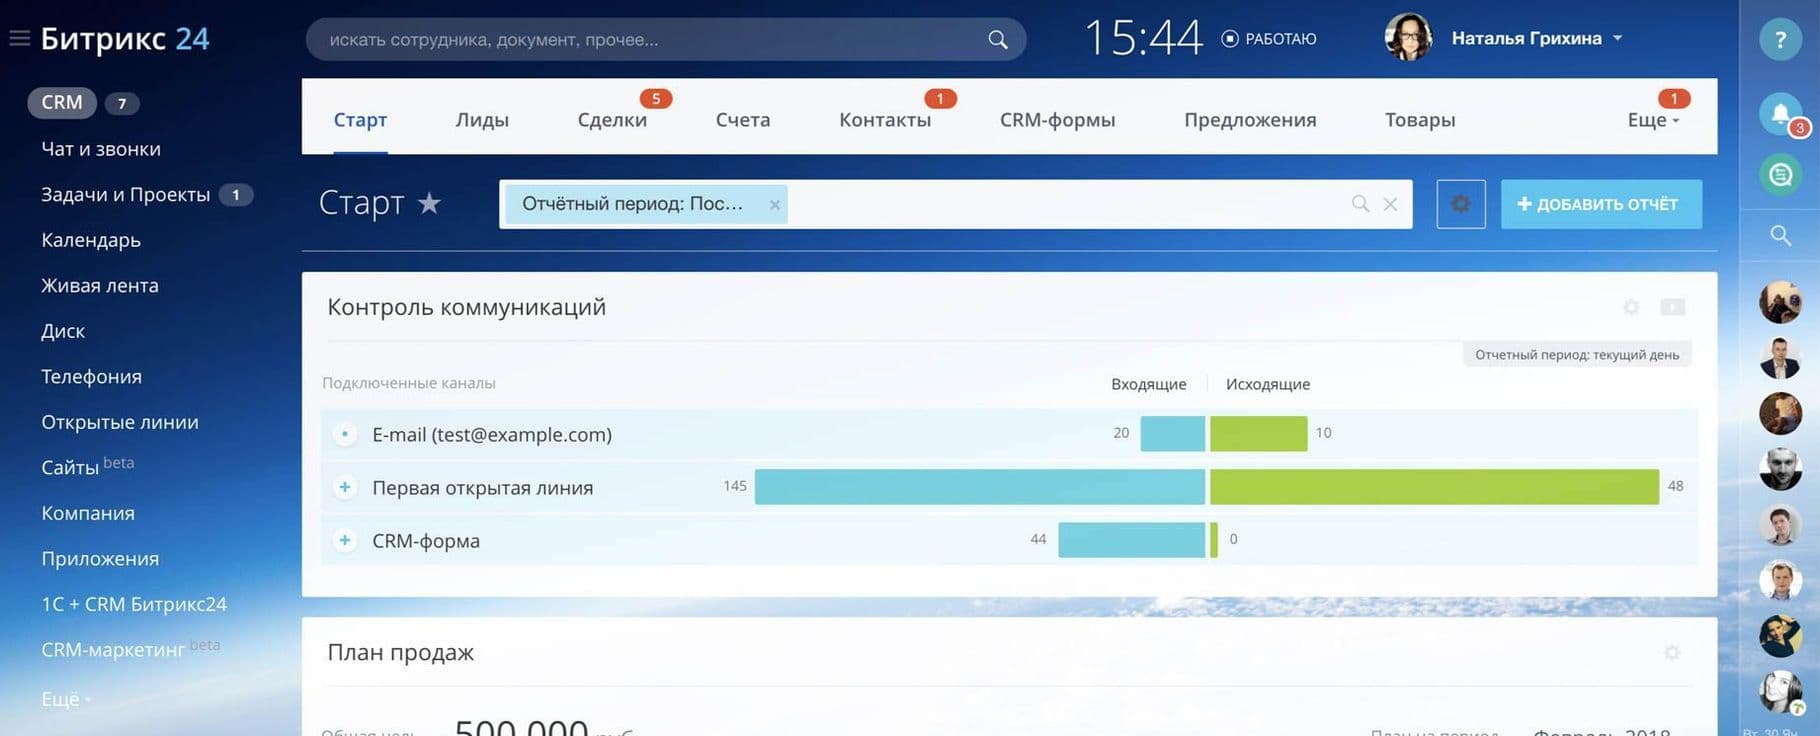Click the 15:44 clock display
The image size is (1820, 736).
point(1143,38)
